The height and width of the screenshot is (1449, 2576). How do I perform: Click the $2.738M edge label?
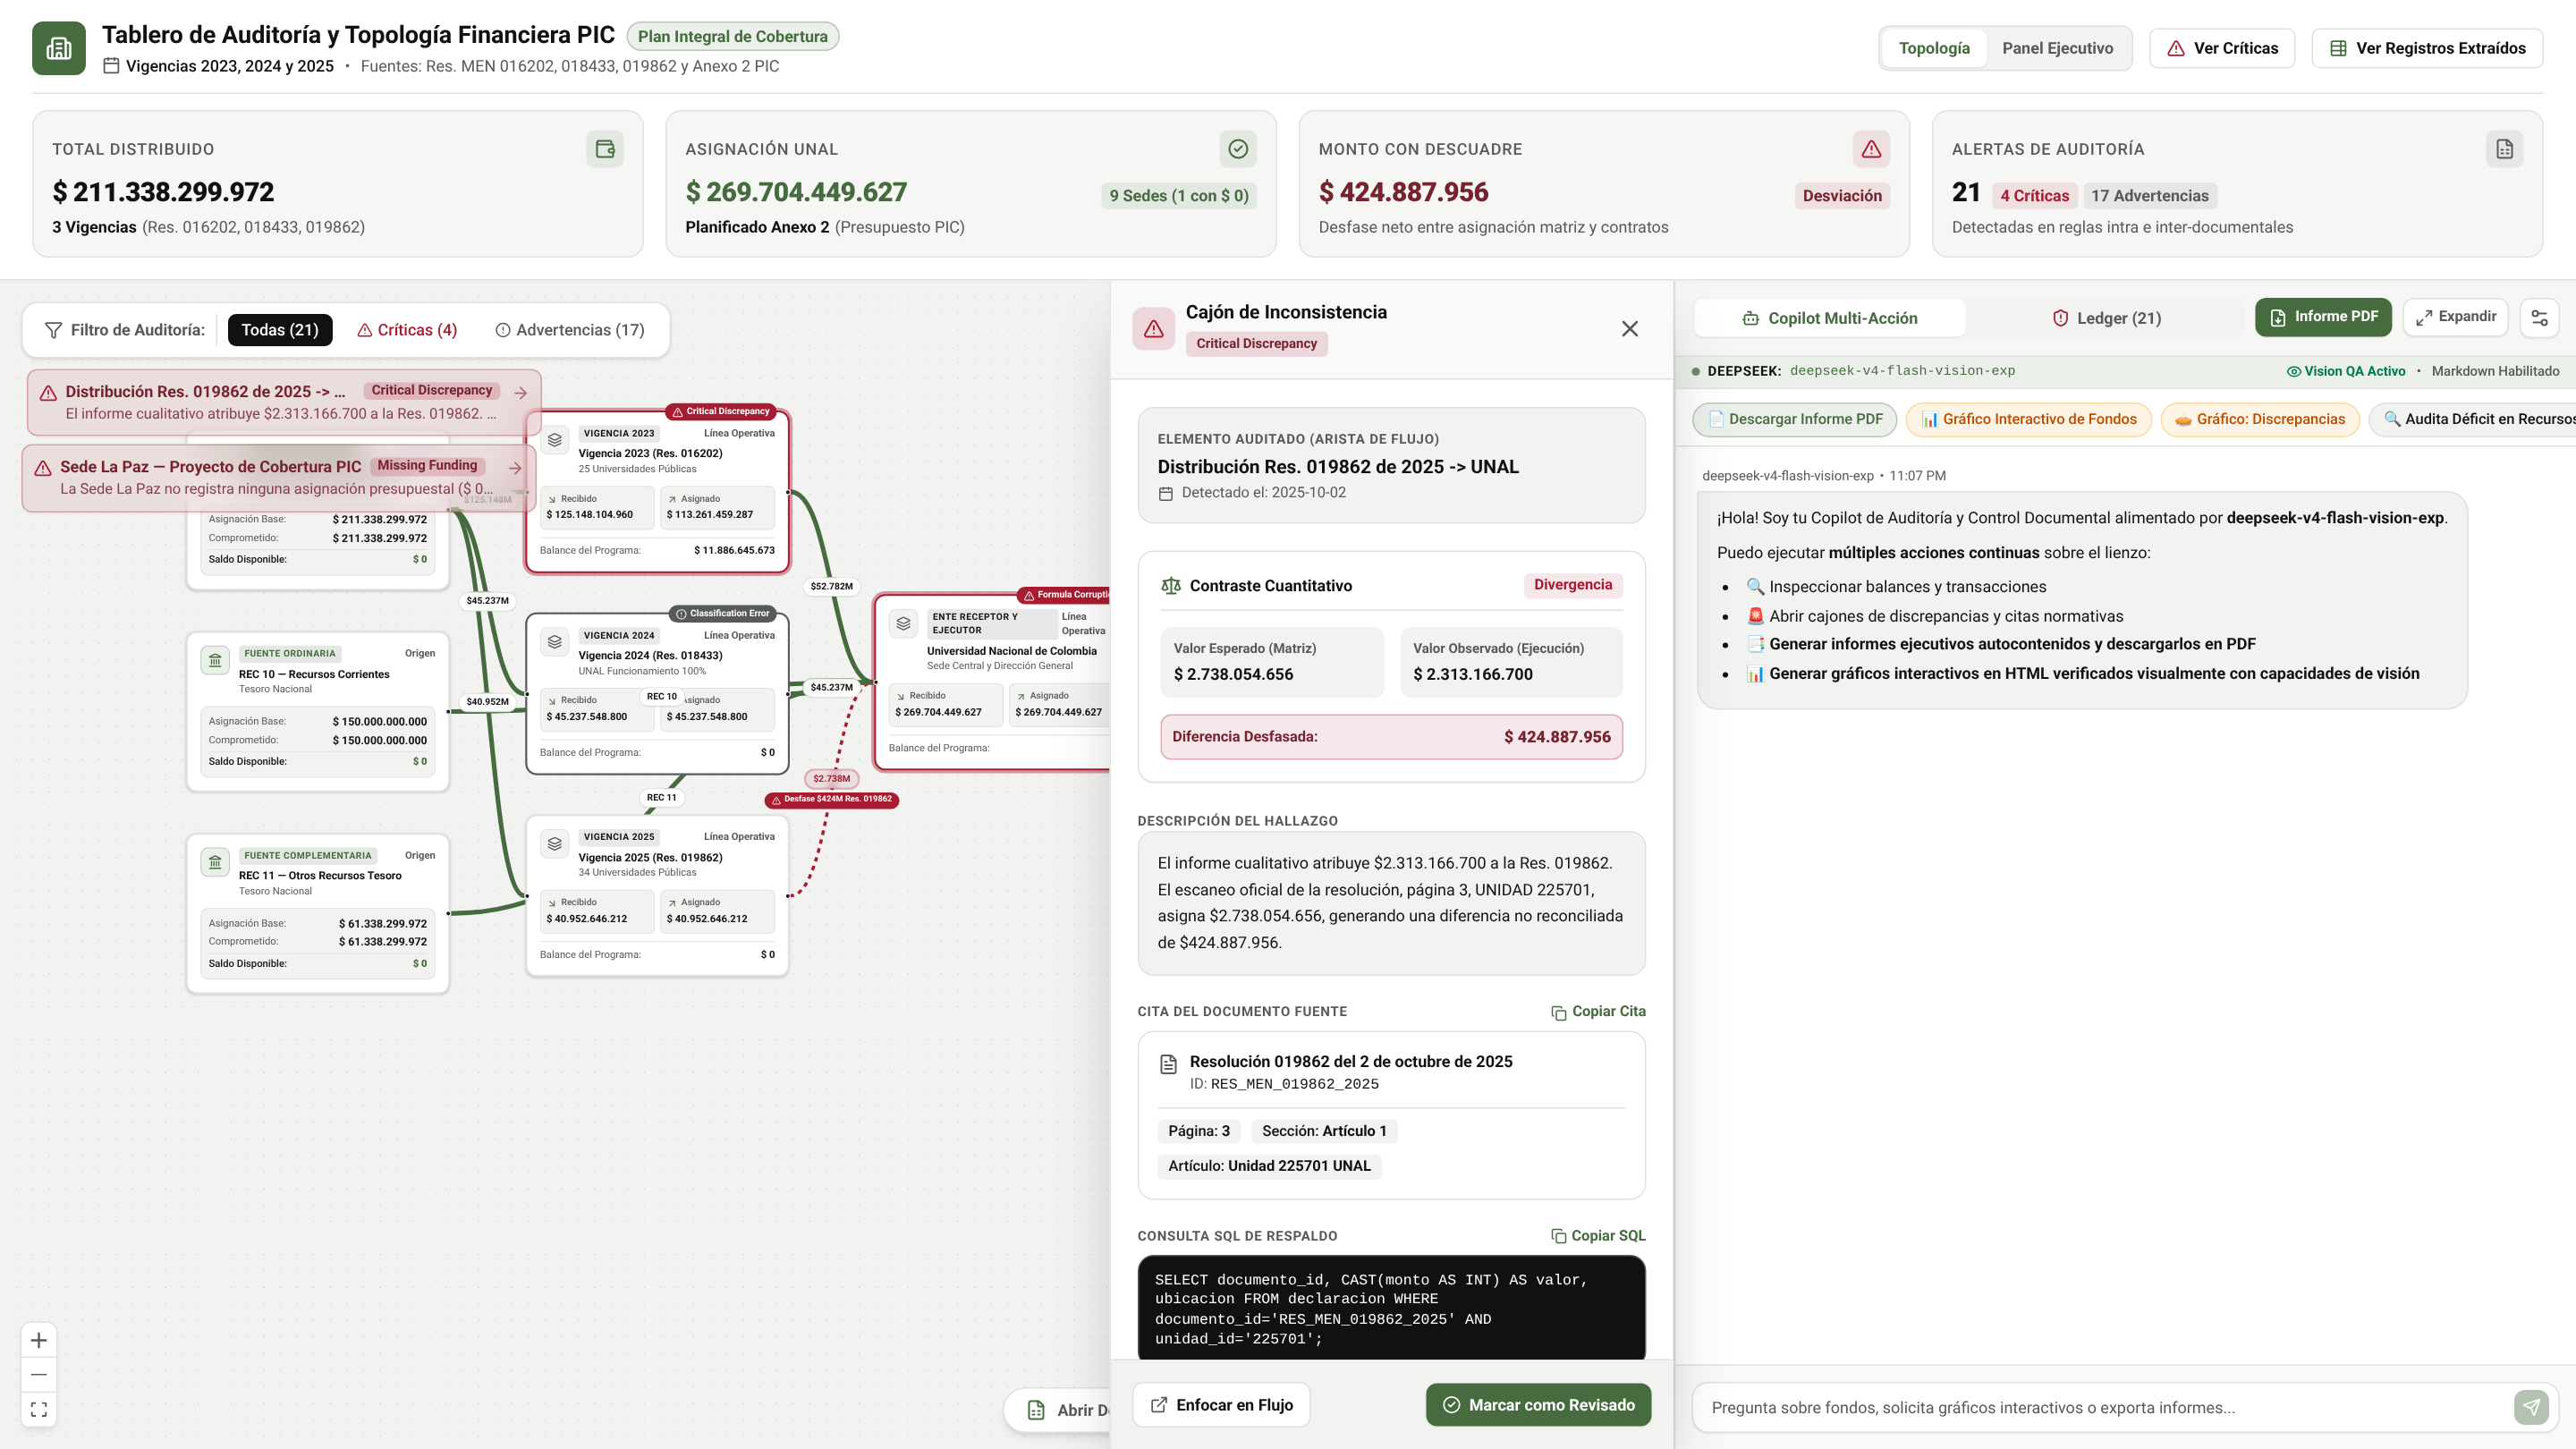click(x=831, y=778)
